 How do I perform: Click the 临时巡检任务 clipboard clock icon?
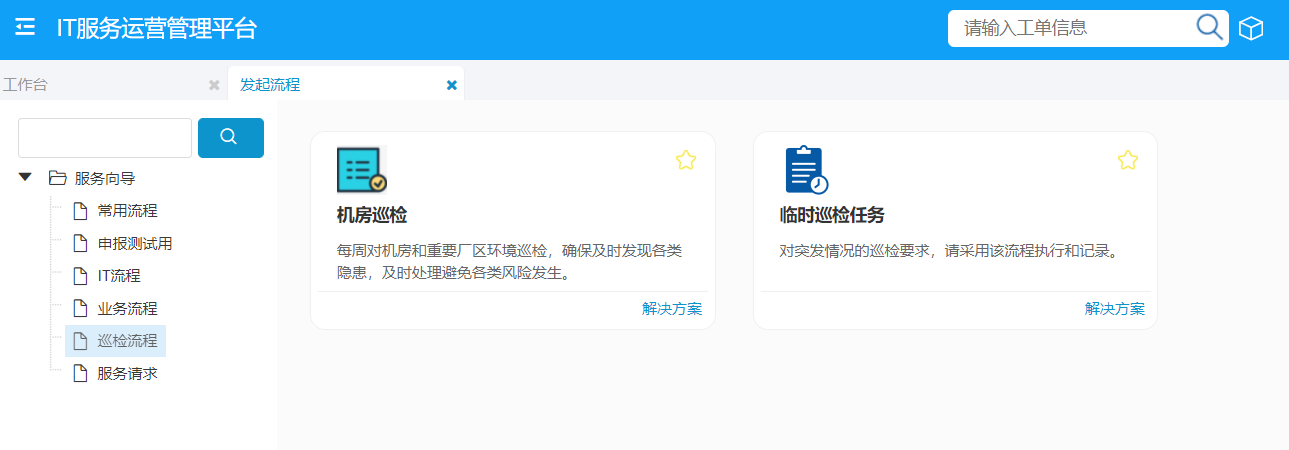pos(806,170)
